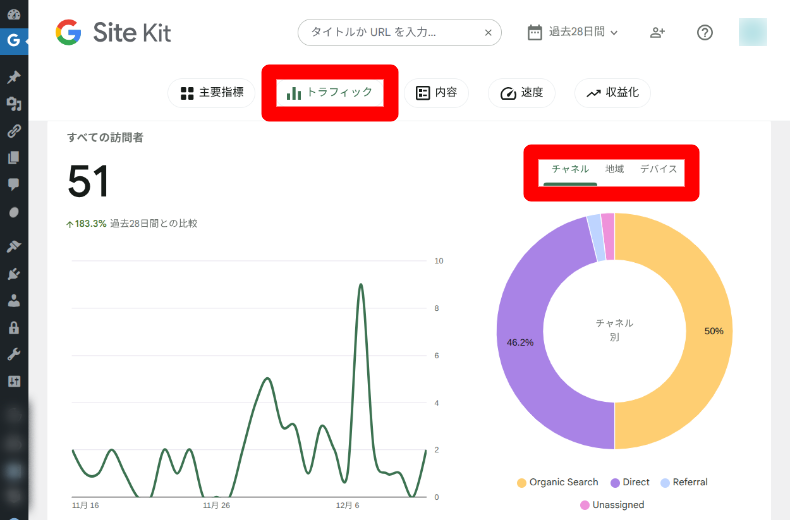The image size is (790, 520).
Task: Click the visitor count 51
Action: click(x=88, y=181)
